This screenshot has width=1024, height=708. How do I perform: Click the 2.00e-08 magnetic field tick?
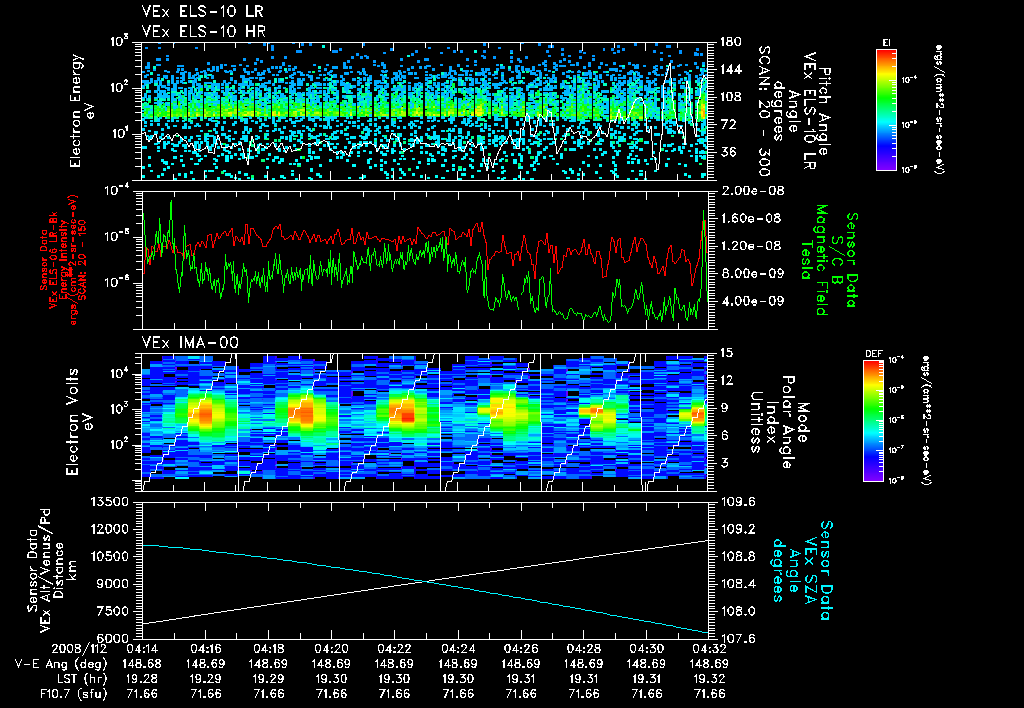(x=753, y=191)
